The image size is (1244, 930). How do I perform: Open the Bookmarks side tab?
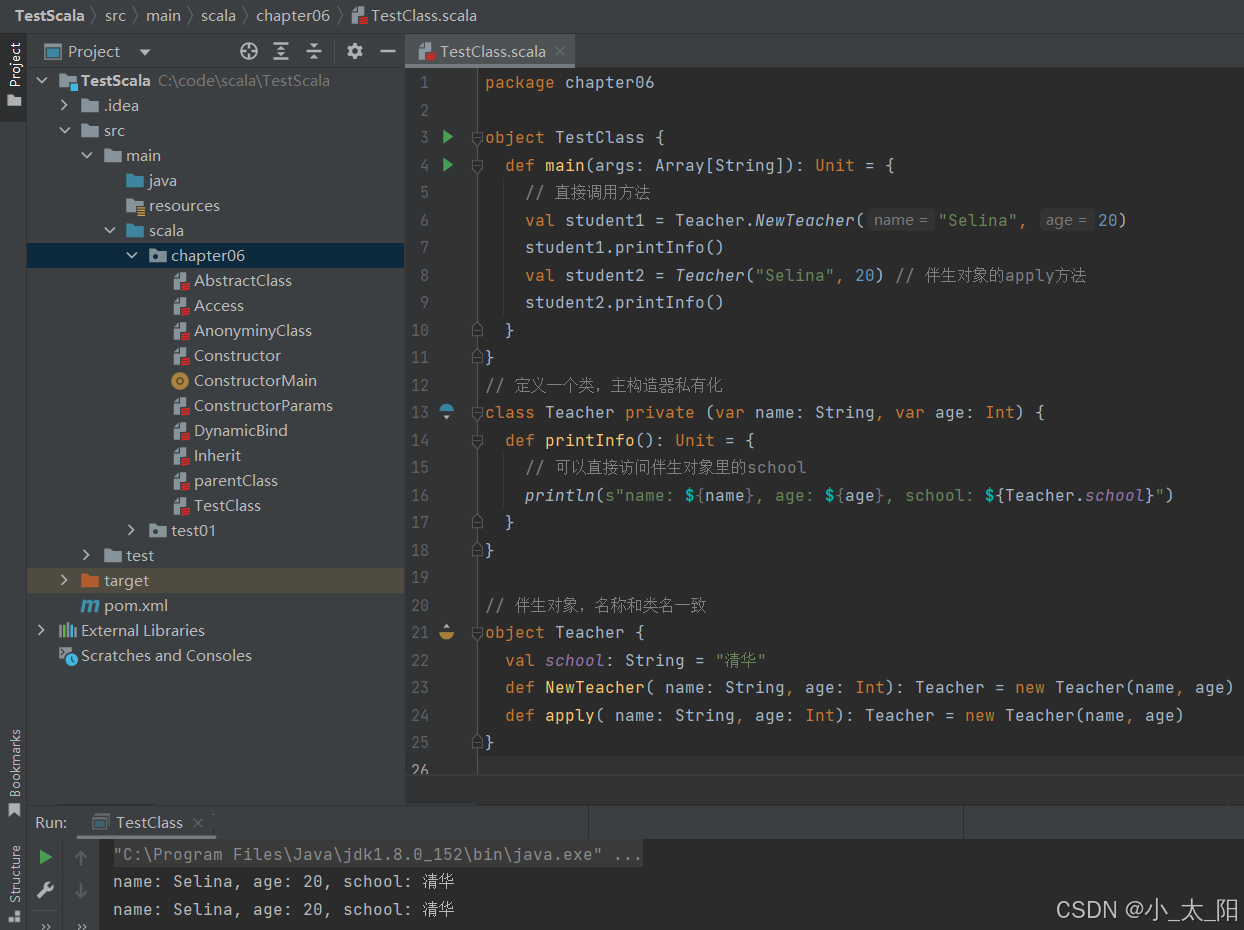[14, 772]
